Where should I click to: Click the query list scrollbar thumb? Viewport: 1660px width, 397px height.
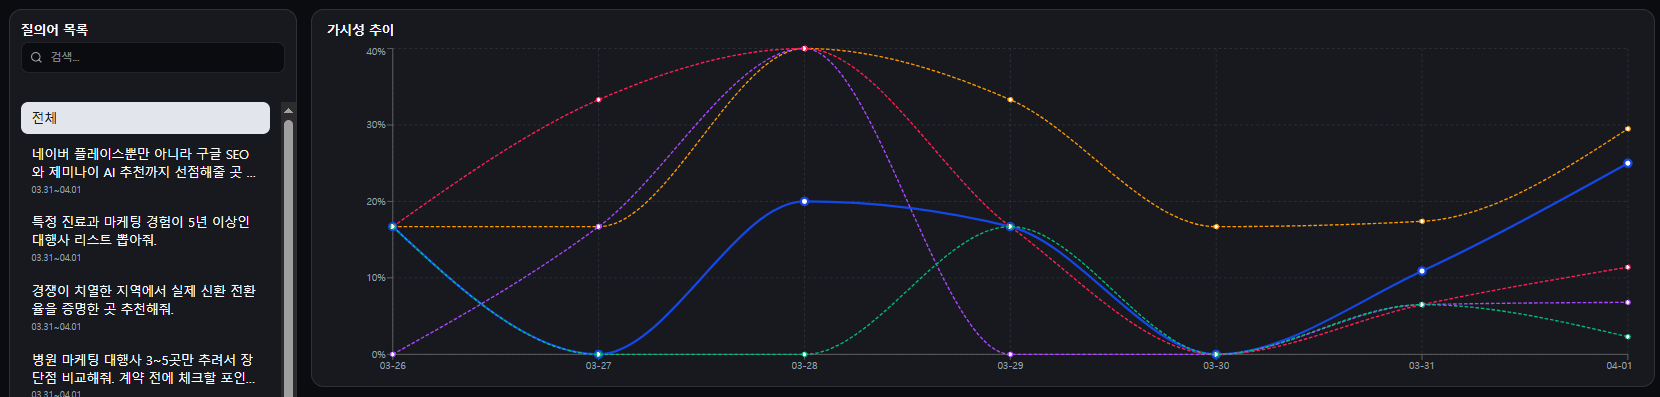click(288, 258)
